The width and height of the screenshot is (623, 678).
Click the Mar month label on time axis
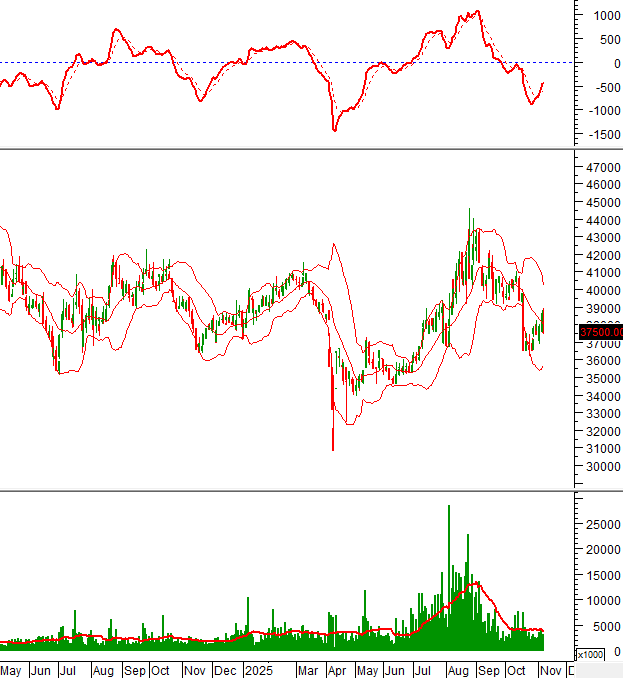coord(308,670)
